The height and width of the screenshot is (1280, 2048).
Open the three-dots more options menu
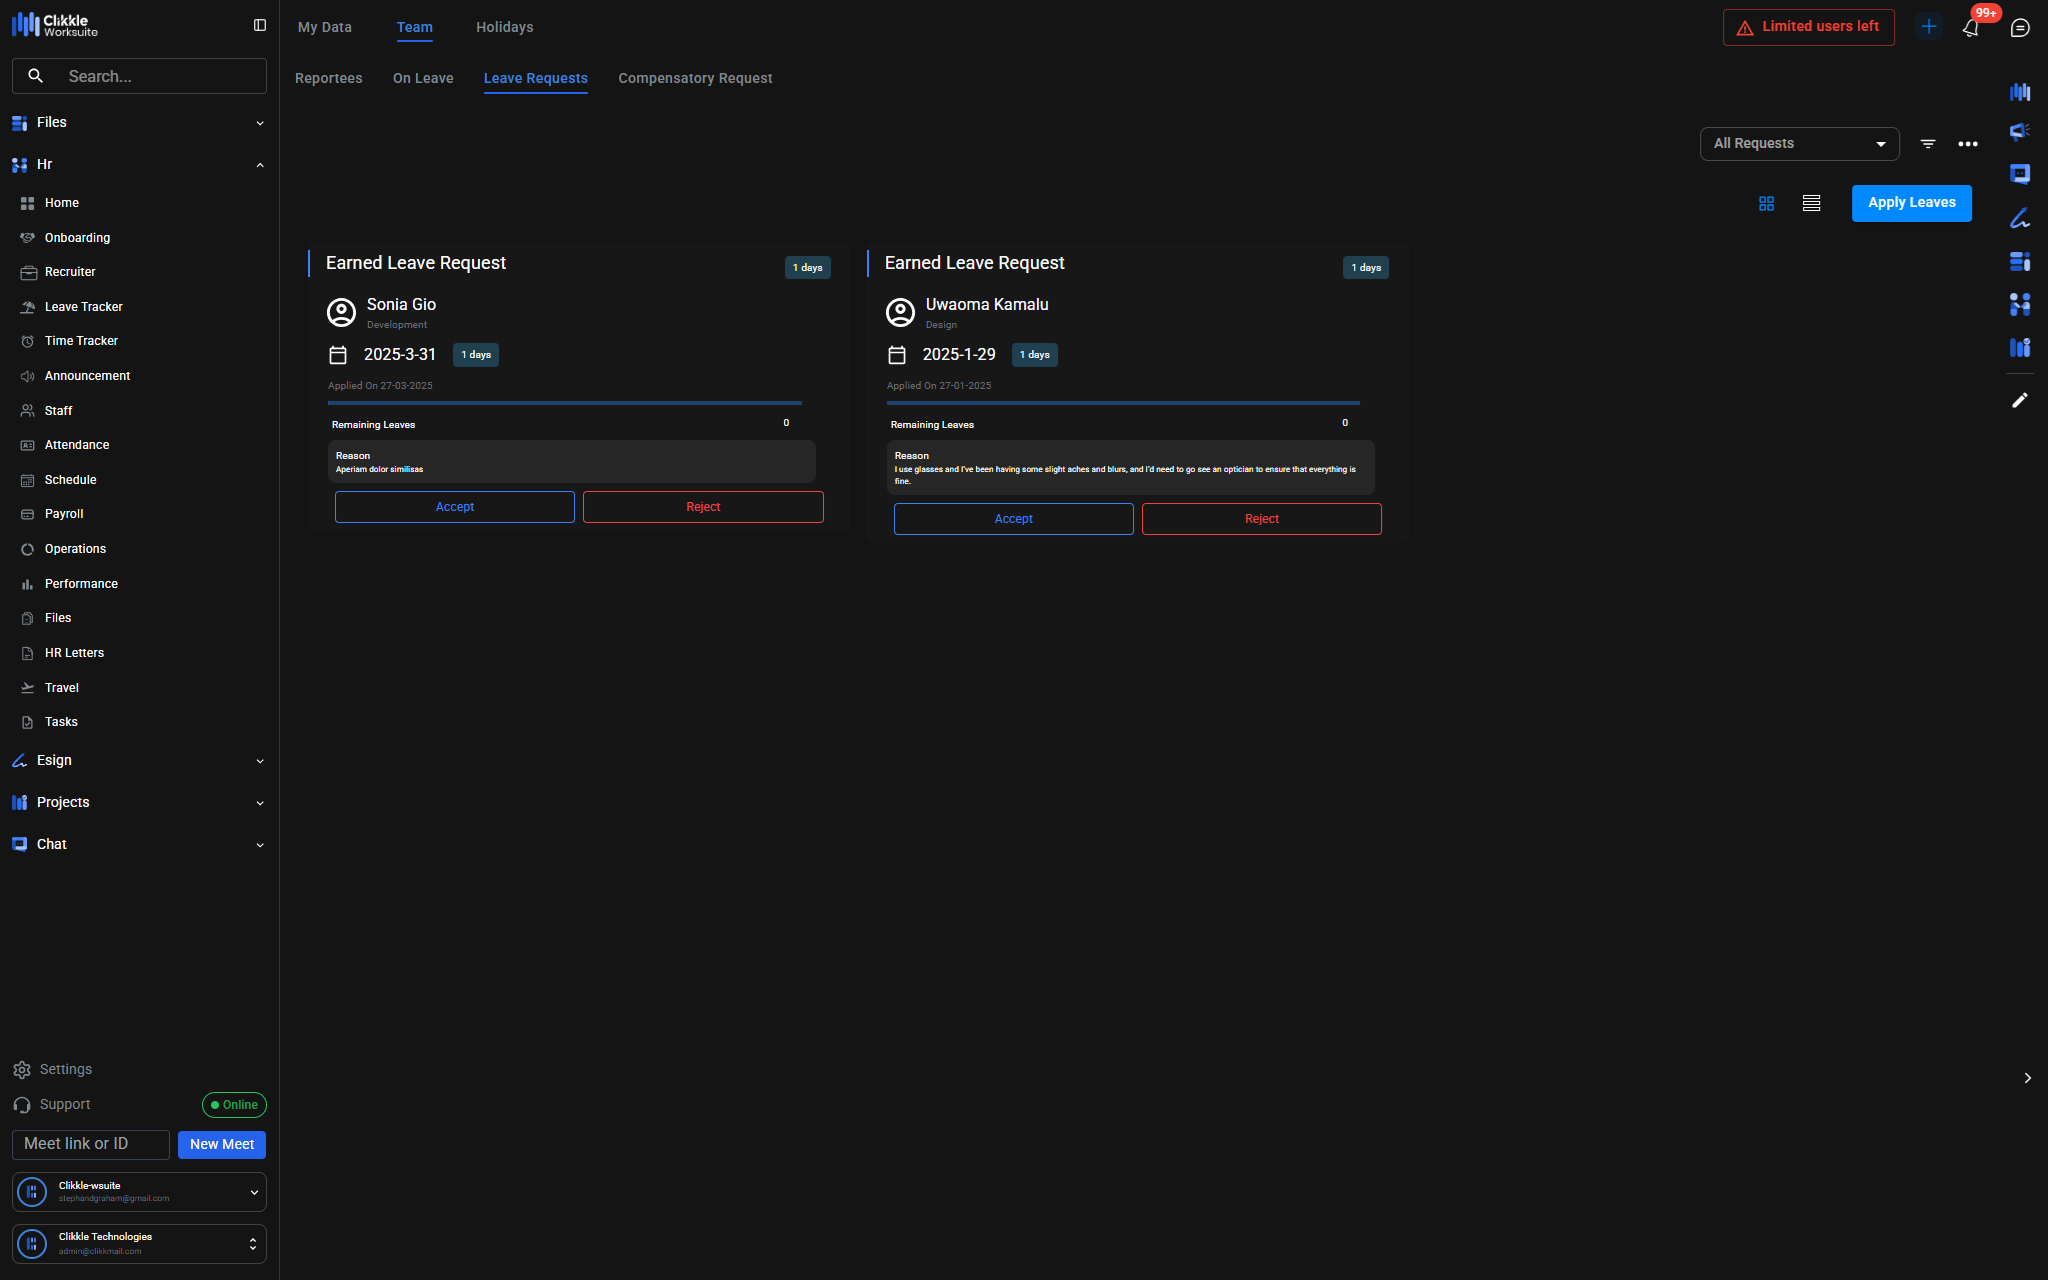[1968, 144]
